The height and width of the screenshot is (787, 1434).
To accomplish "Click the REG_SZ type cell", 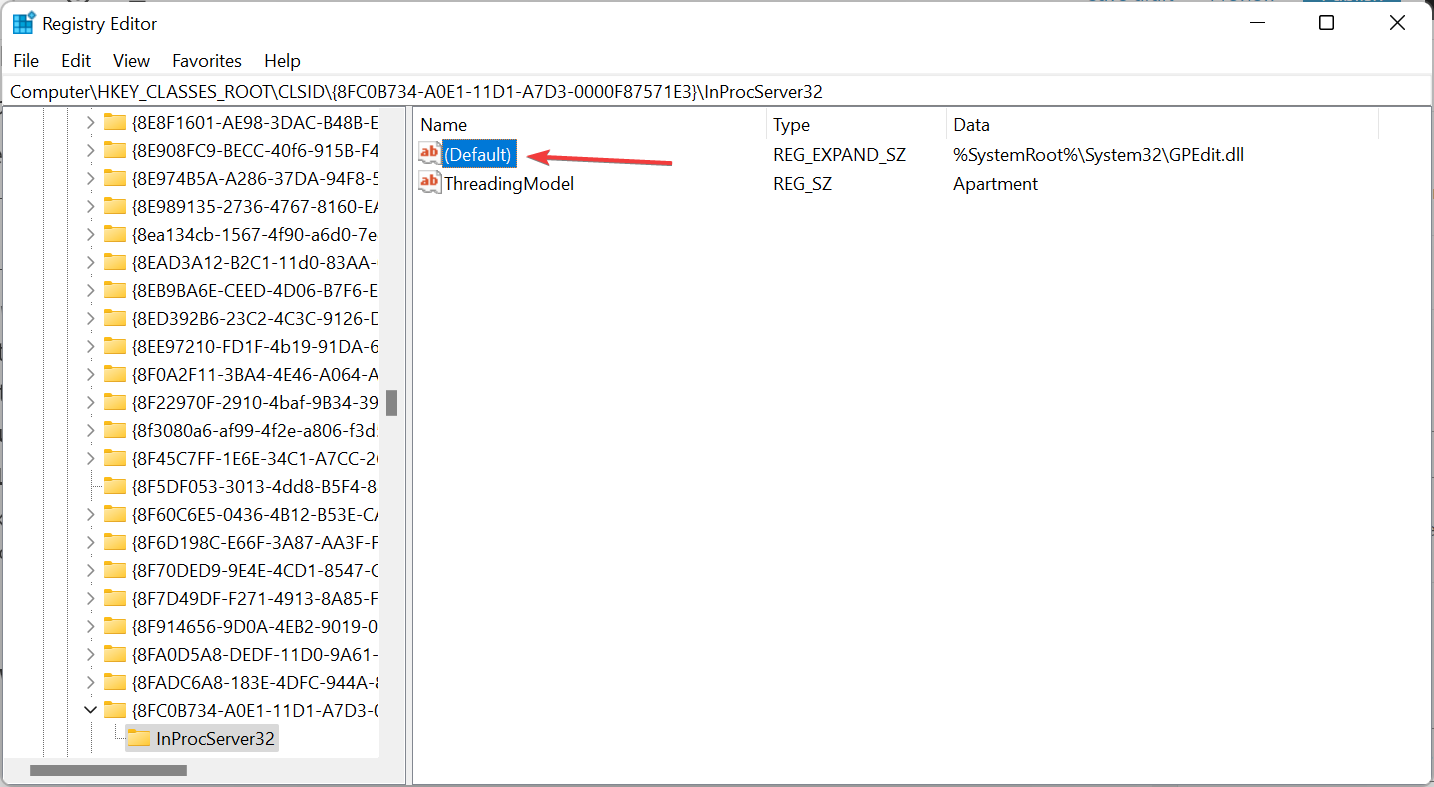I will tap(802, 184).
